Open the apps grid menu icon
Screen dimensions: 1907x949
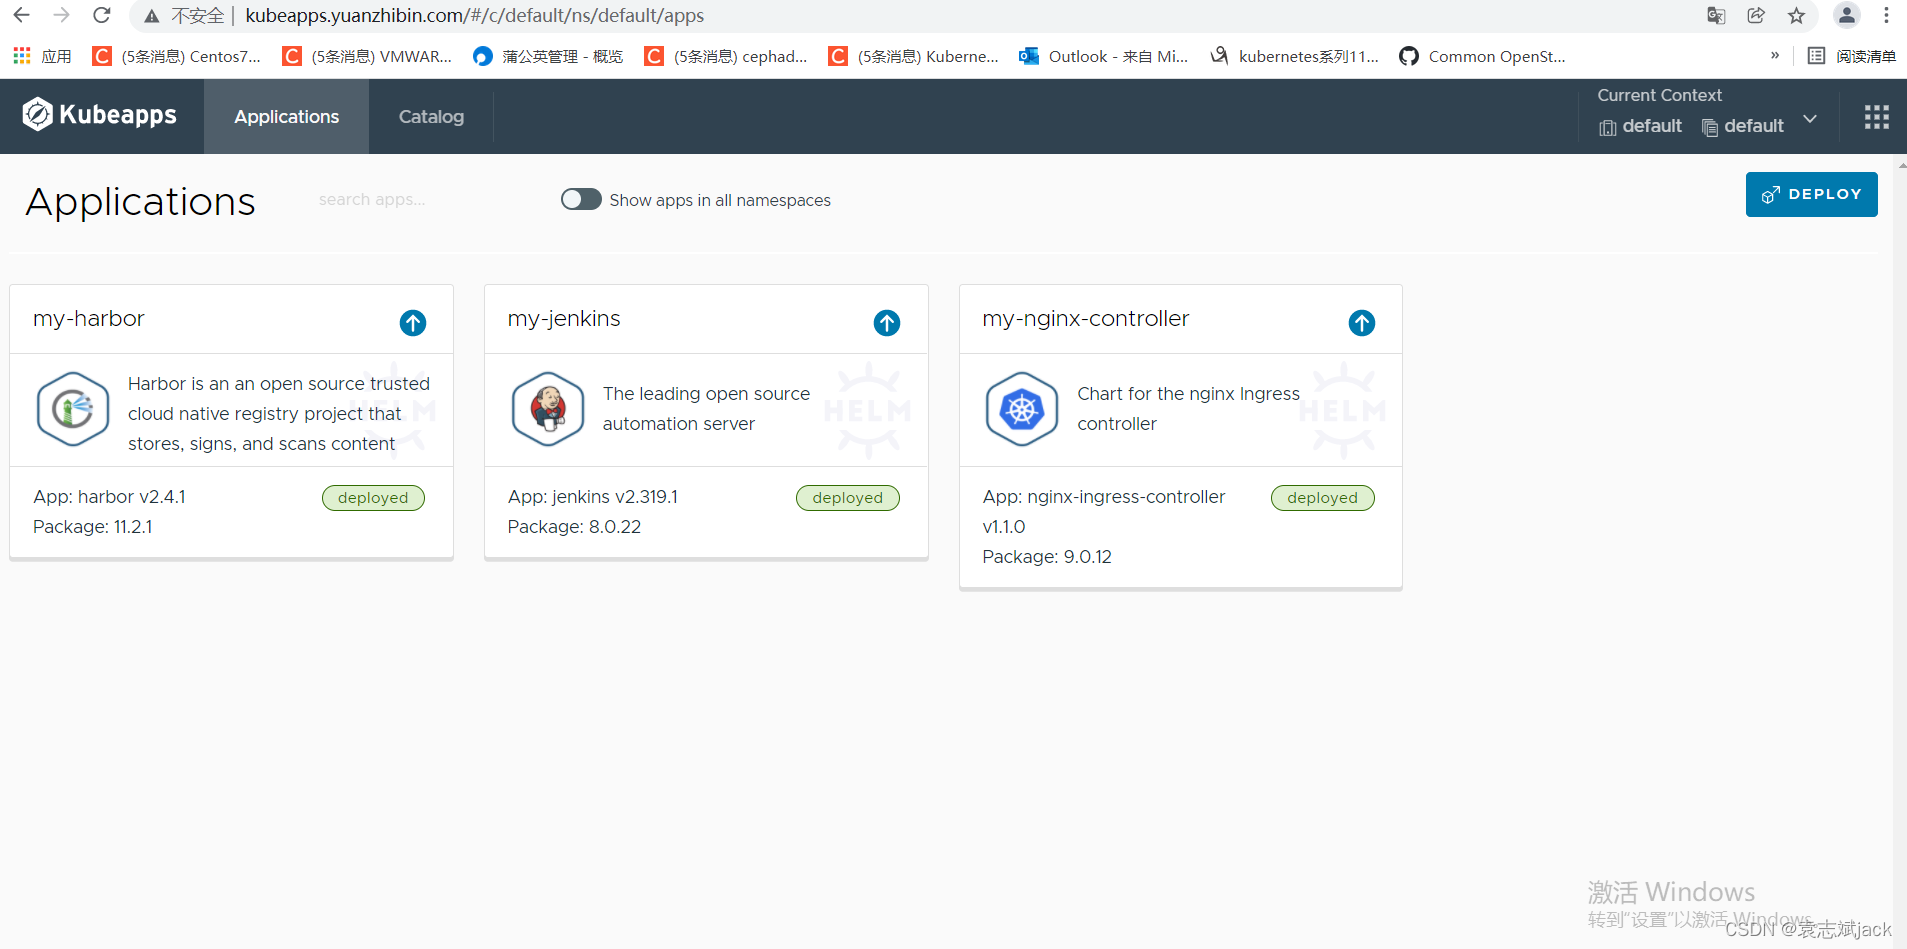pyautogui.click(x=1876, y=117)
